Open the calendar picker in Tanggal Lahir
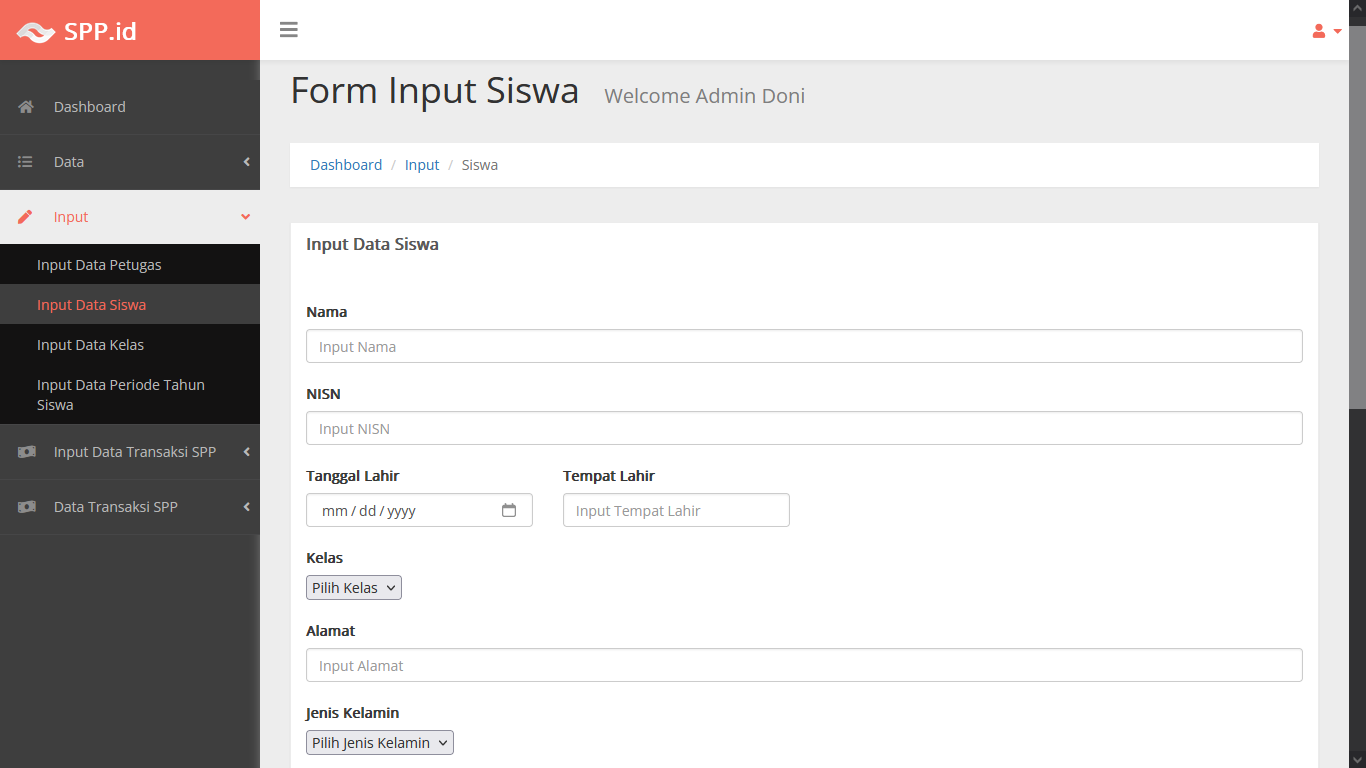1366x768 pixels. point(509,510)
